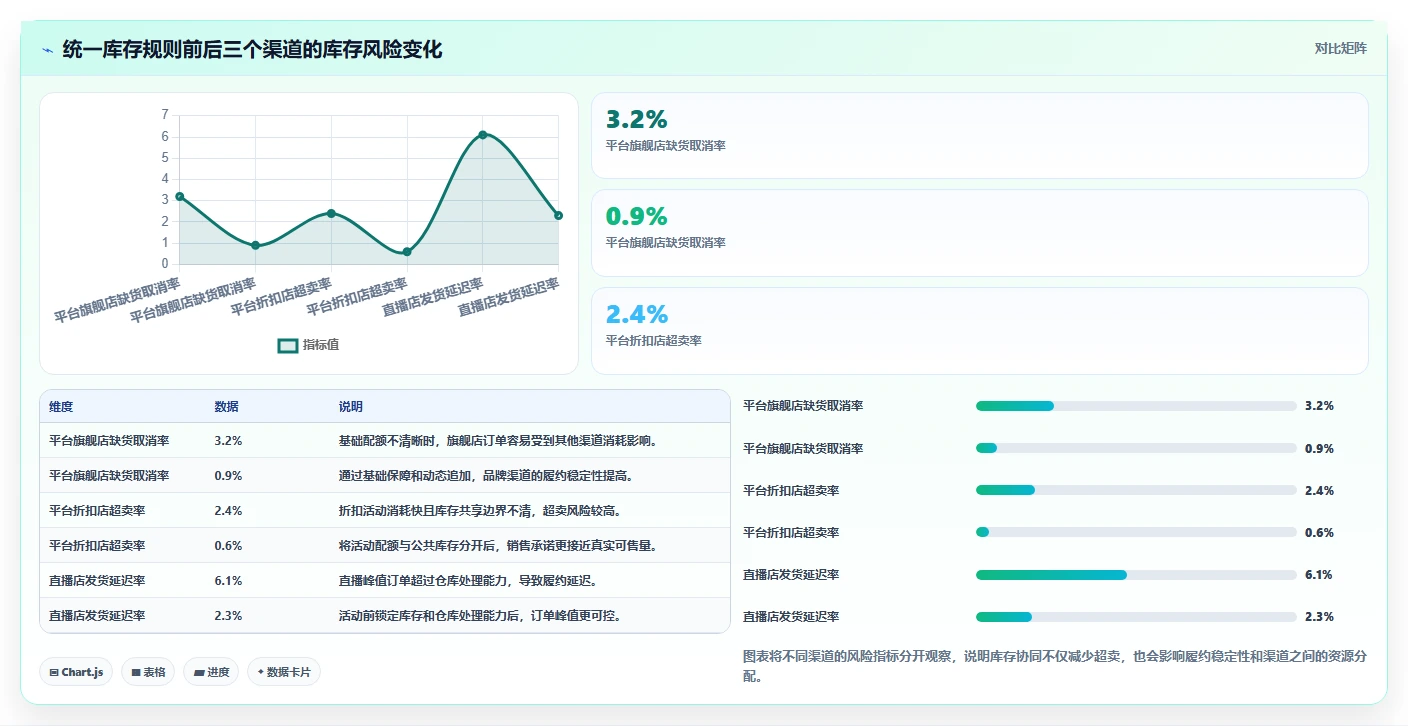
Task: Click the 数据 table column header
Action: pyautogui.click(x=226, y=407)
